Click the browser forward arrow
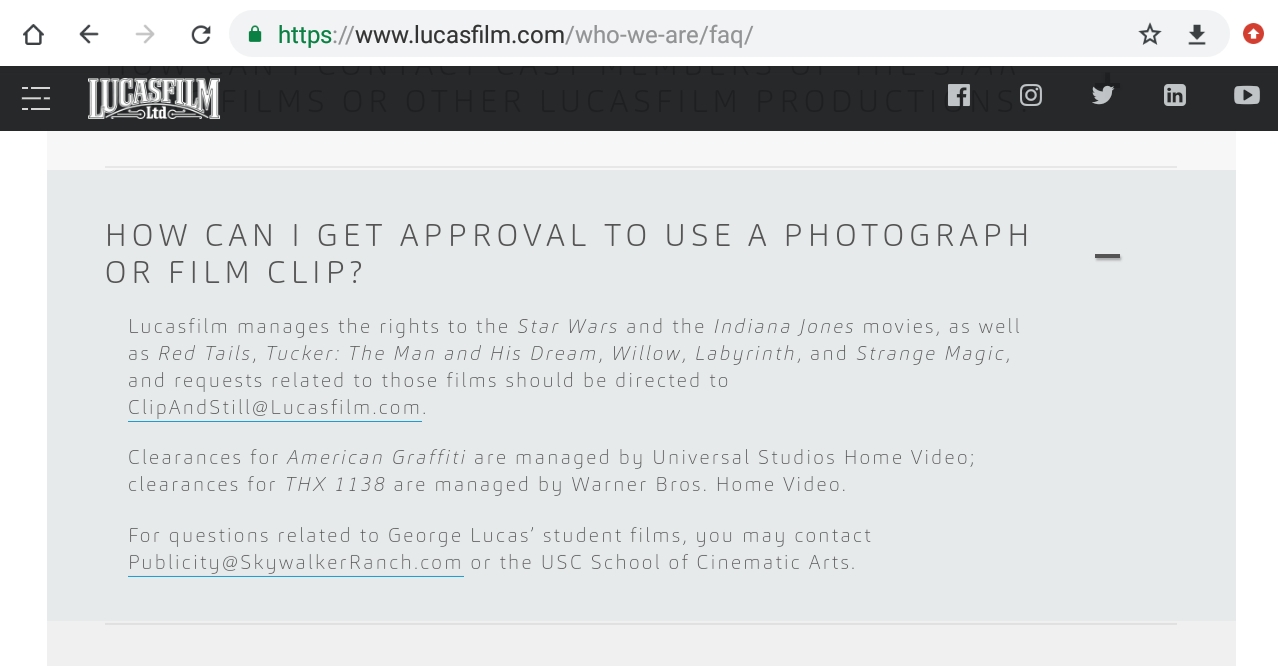Viewport: 1278px width, 666px height. [x=145, y=35]
